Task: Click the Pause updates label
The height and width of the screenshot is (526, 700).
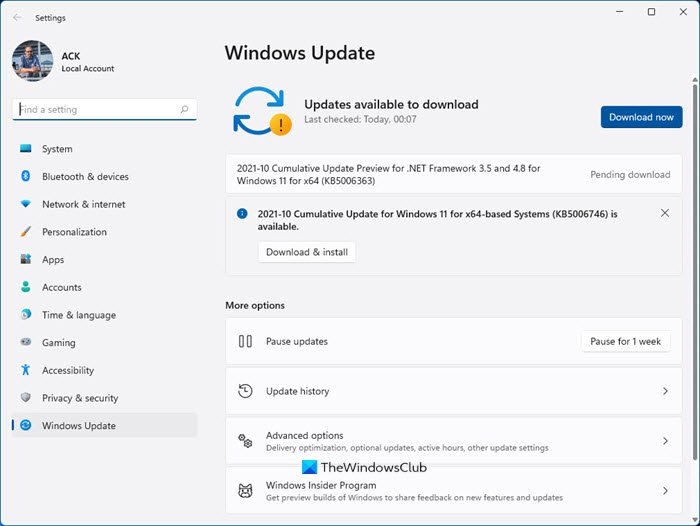Action: [x=297, y=341]
